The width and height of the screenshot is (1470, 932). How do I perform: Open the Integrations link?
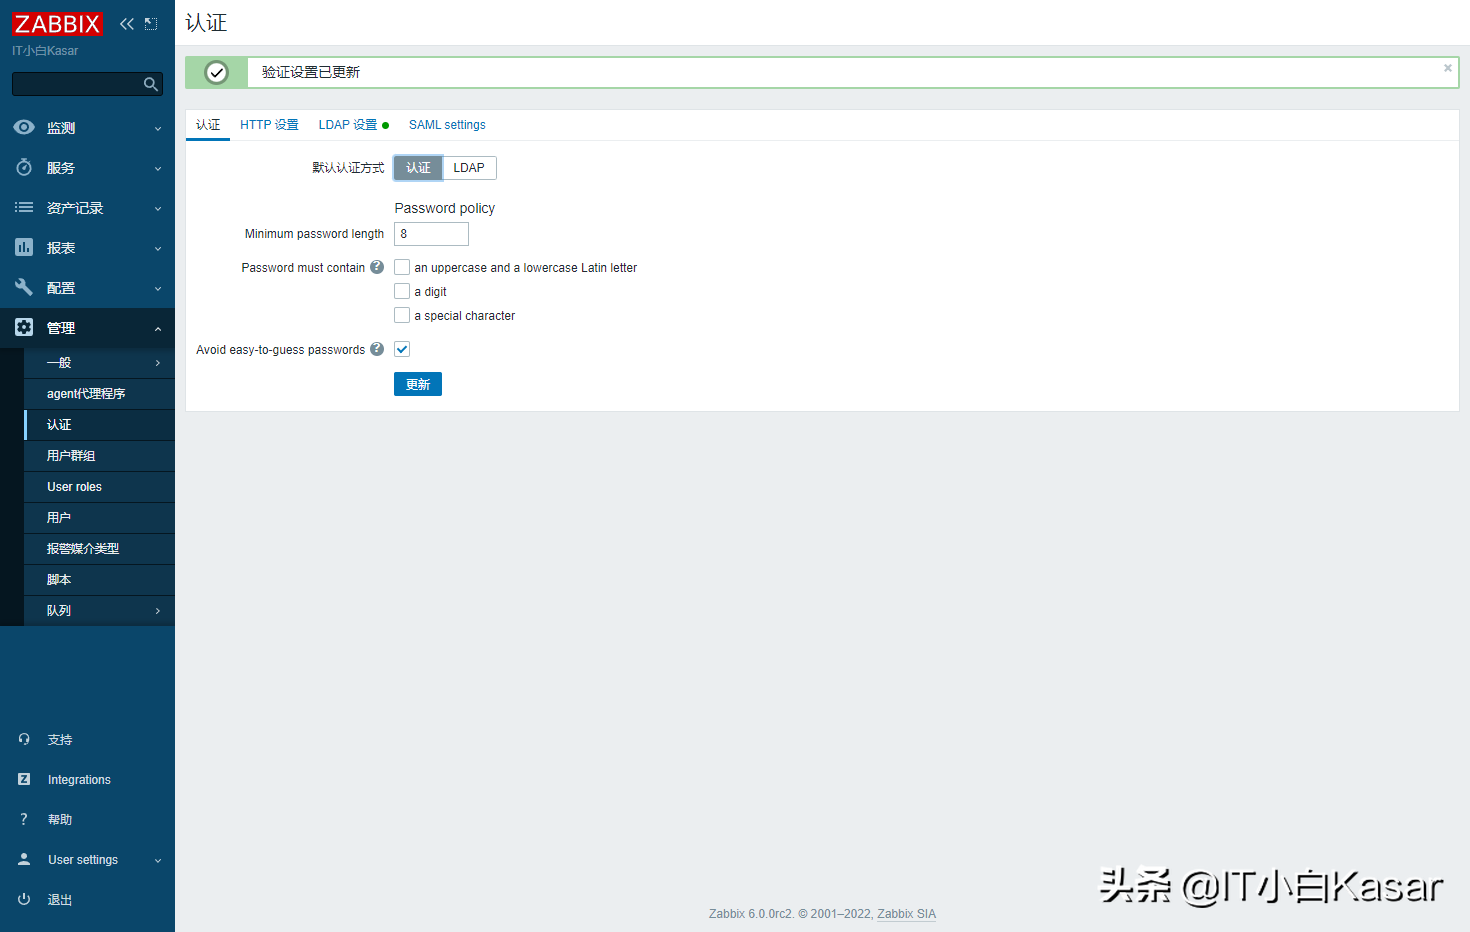[79, 780]
